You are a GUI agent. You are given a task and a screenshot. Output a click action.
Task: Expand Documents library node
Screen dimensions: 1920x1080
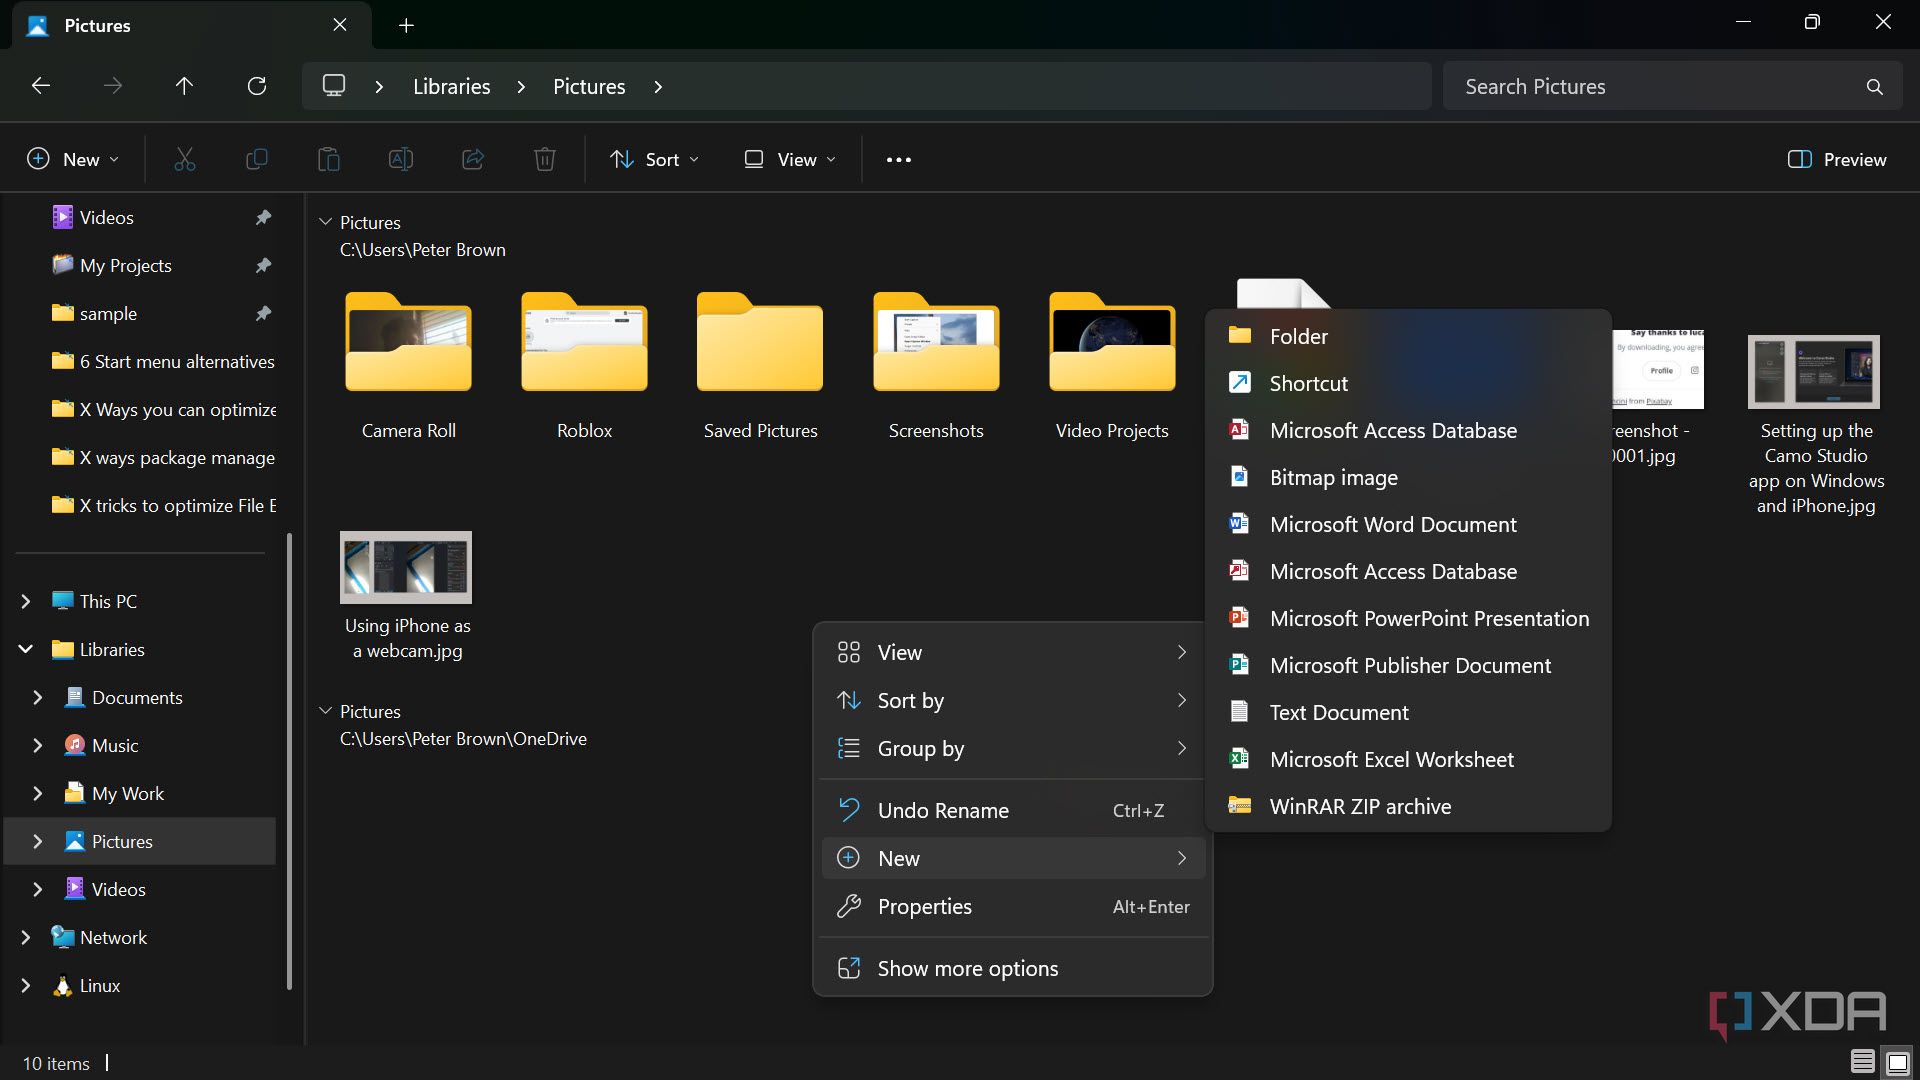38,697
